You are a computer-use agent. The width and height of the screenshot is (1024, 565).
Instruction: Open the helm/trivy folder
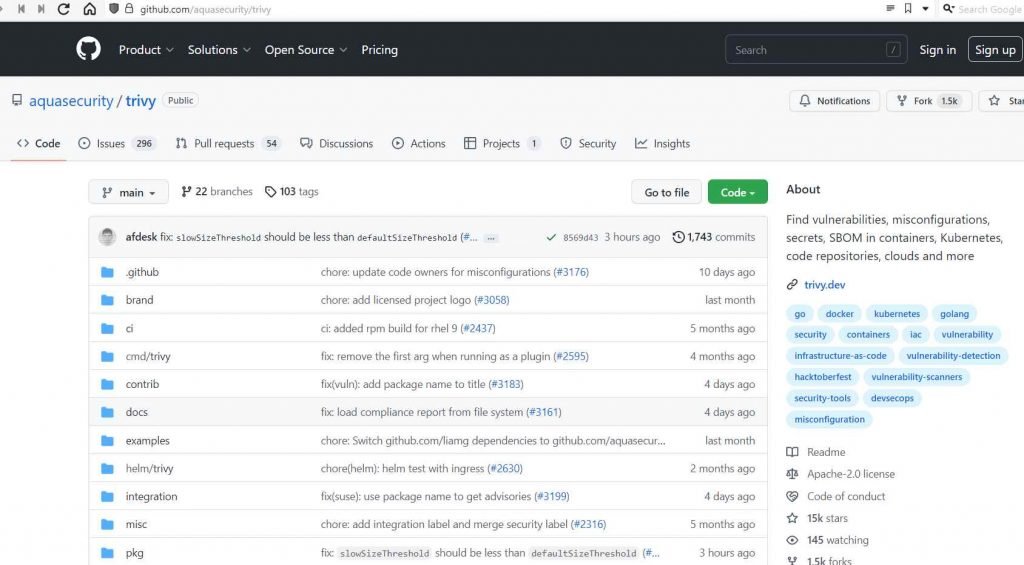(150, 468)
